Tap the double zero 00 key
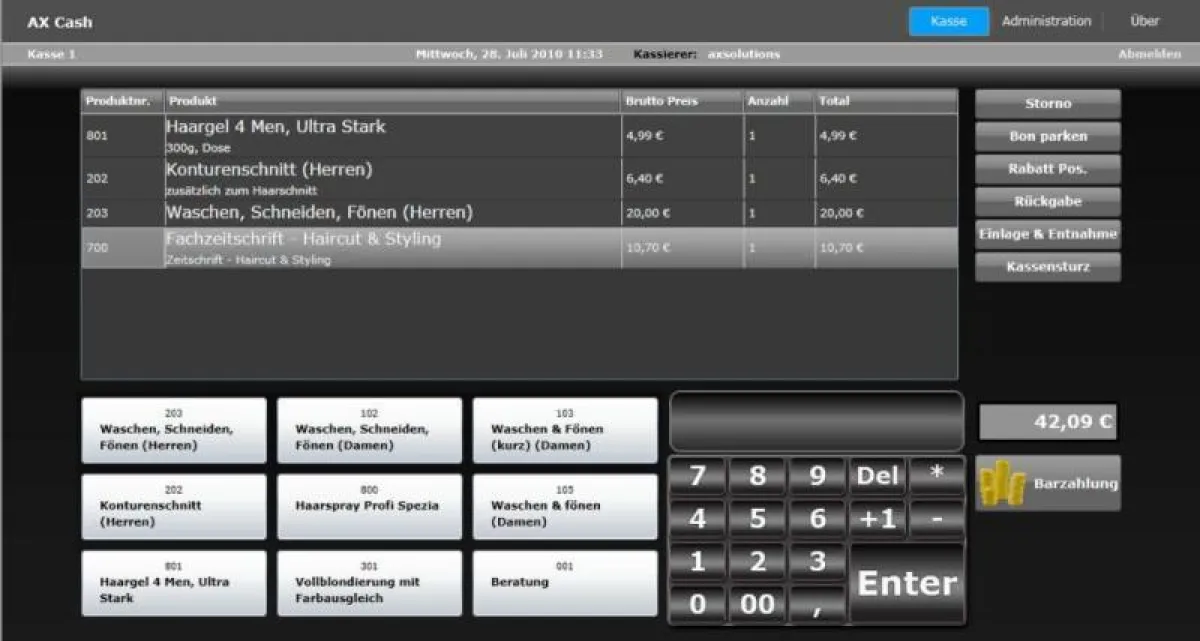1200x641 pixels. click(x=757, y=604)
